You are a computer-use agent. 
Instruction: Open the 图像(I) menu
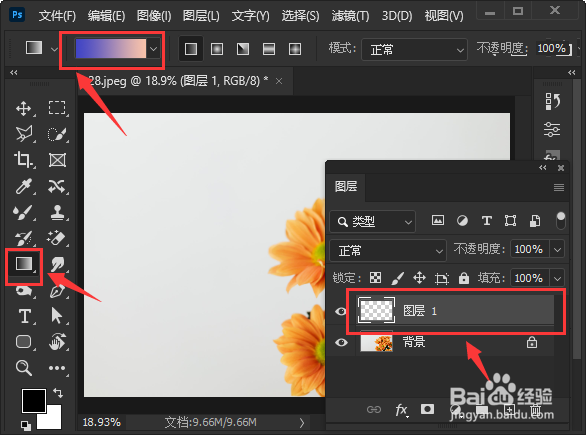click(154, 16)
